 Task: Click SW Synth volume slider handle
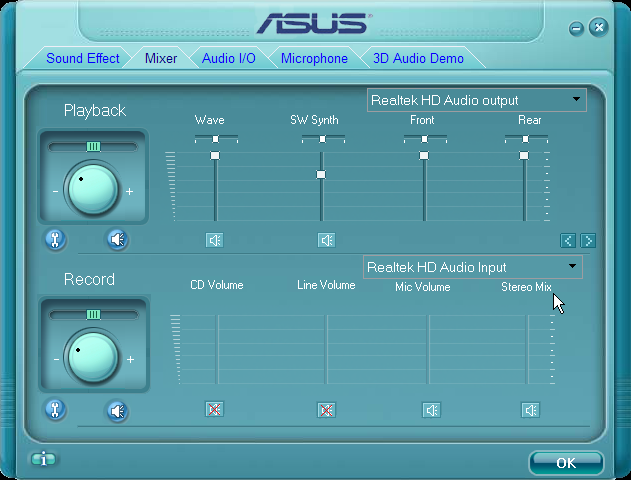321,174
